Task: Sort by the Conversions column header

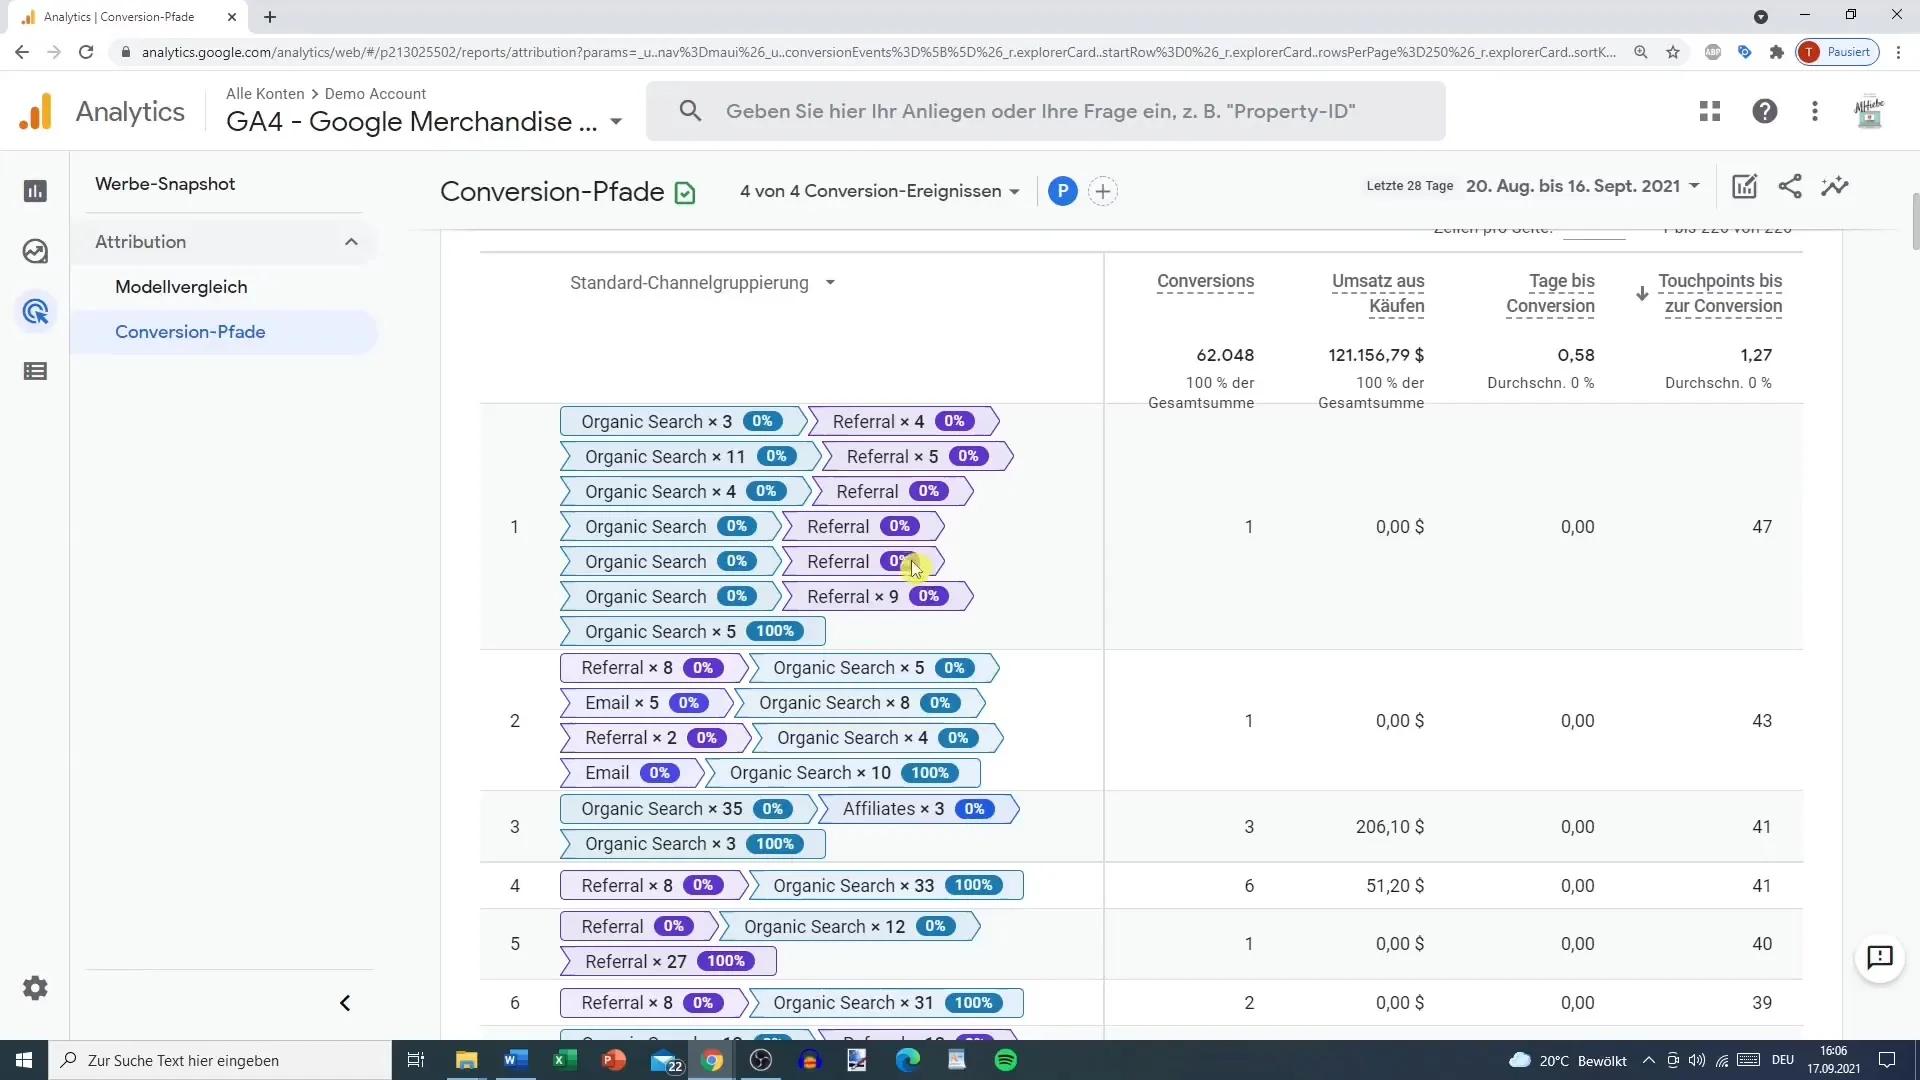Action: (1205, 282)
